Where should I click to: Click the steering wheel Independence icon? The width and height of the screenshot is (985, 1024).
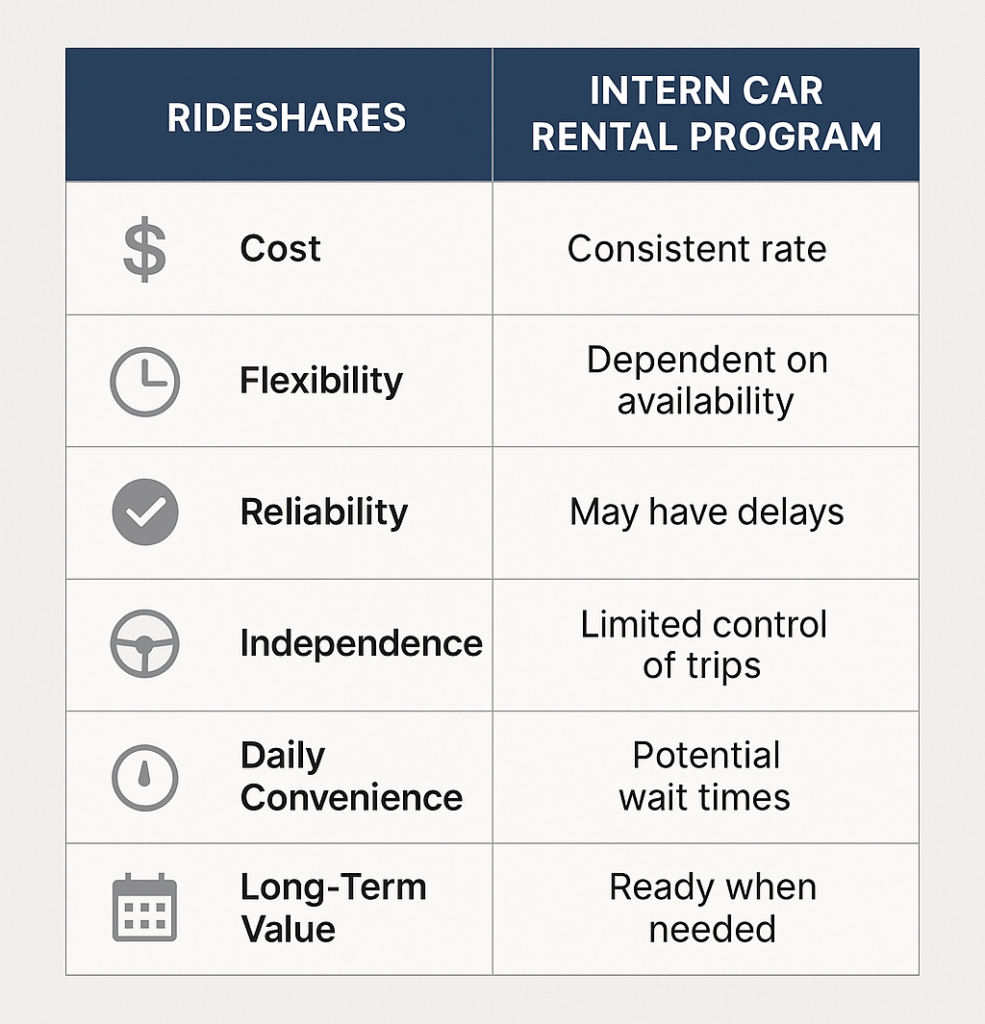(144, 643)
